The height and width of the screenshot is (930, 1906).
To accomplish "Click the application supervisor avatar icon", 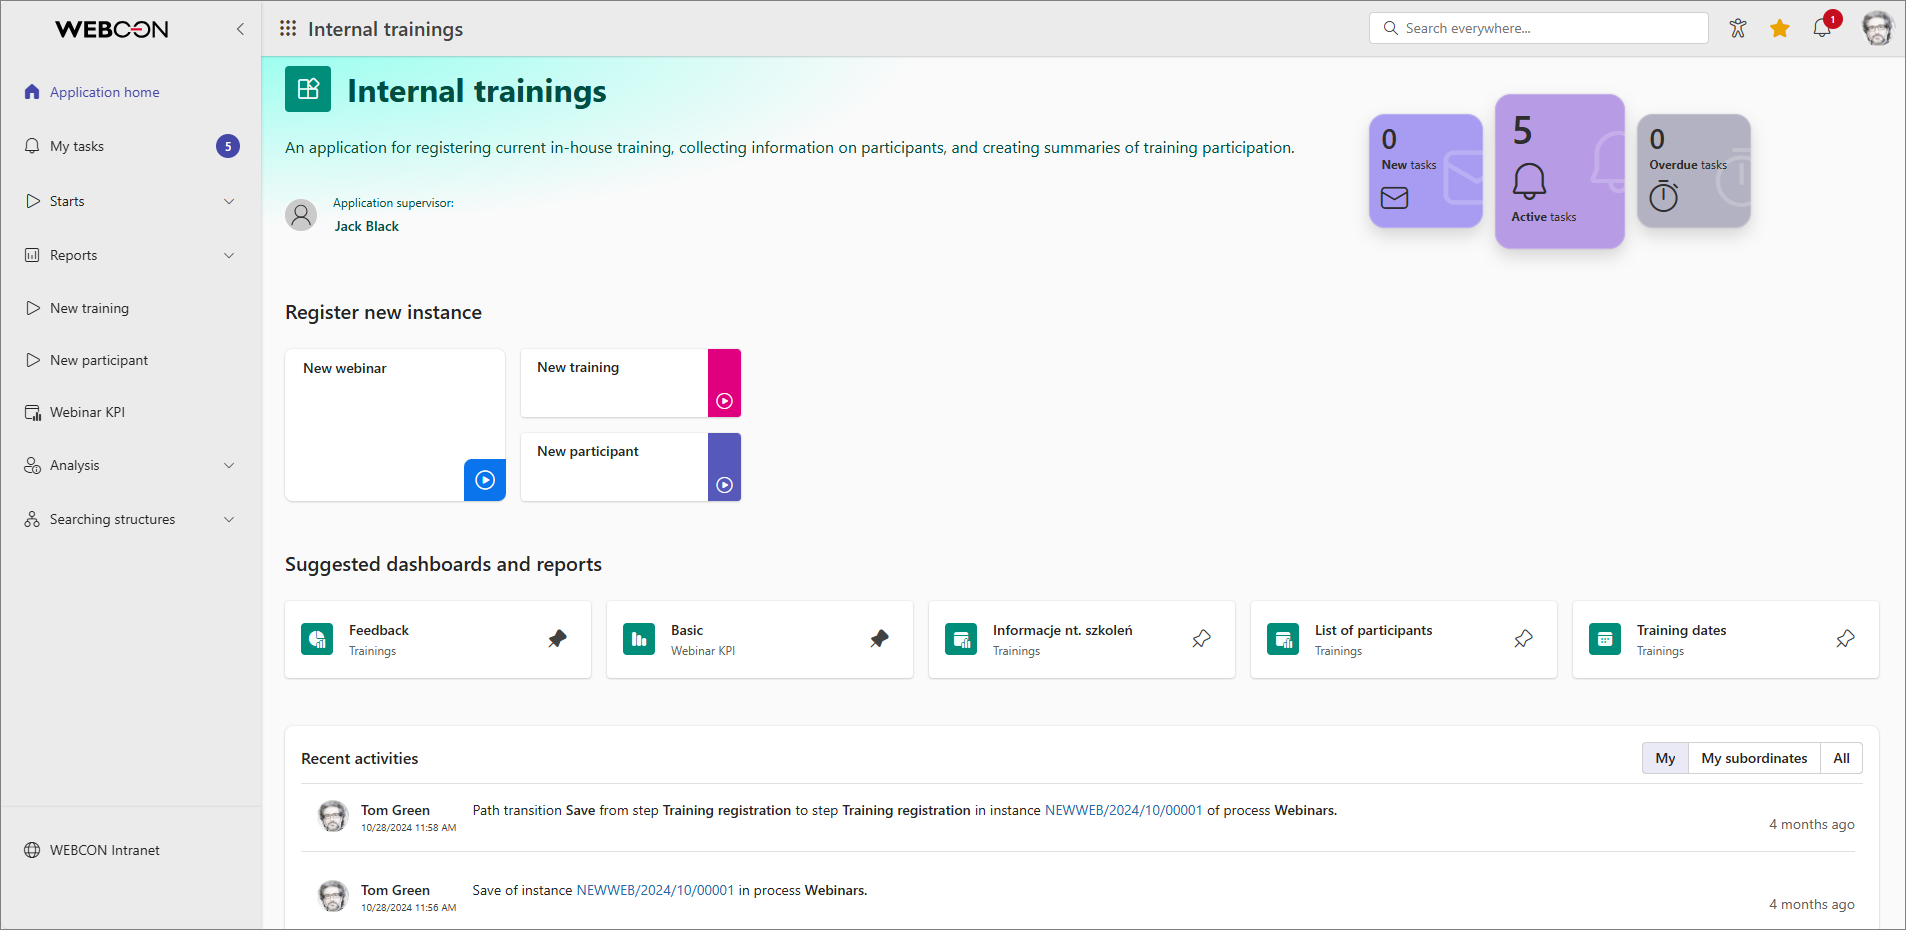I will (301, 215).
